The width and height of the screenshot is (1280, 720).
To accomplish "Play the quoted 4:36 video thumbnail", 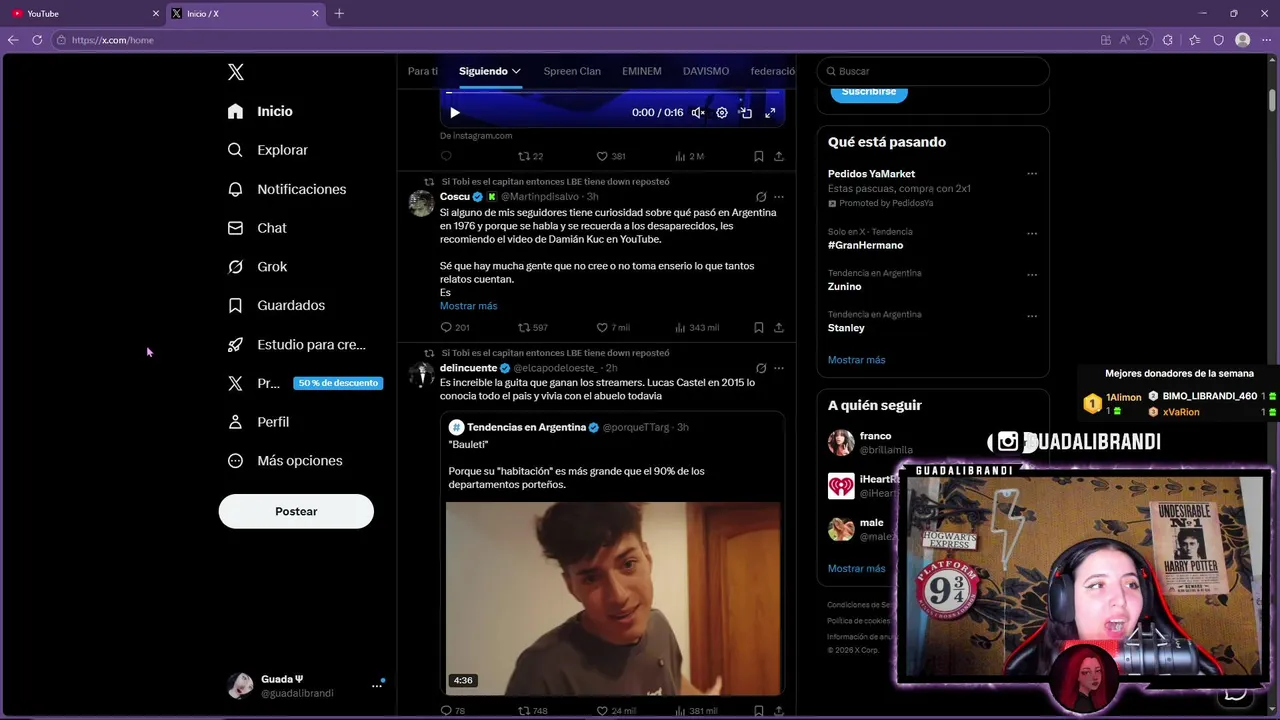I will tap(613, 598).
